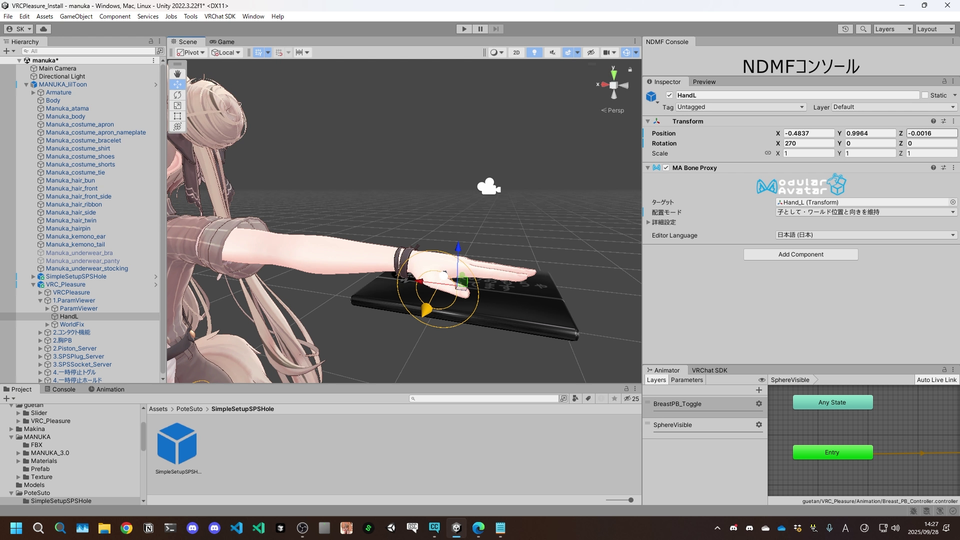Select the Rotate tool in Scene toolbar

point(177,95)
